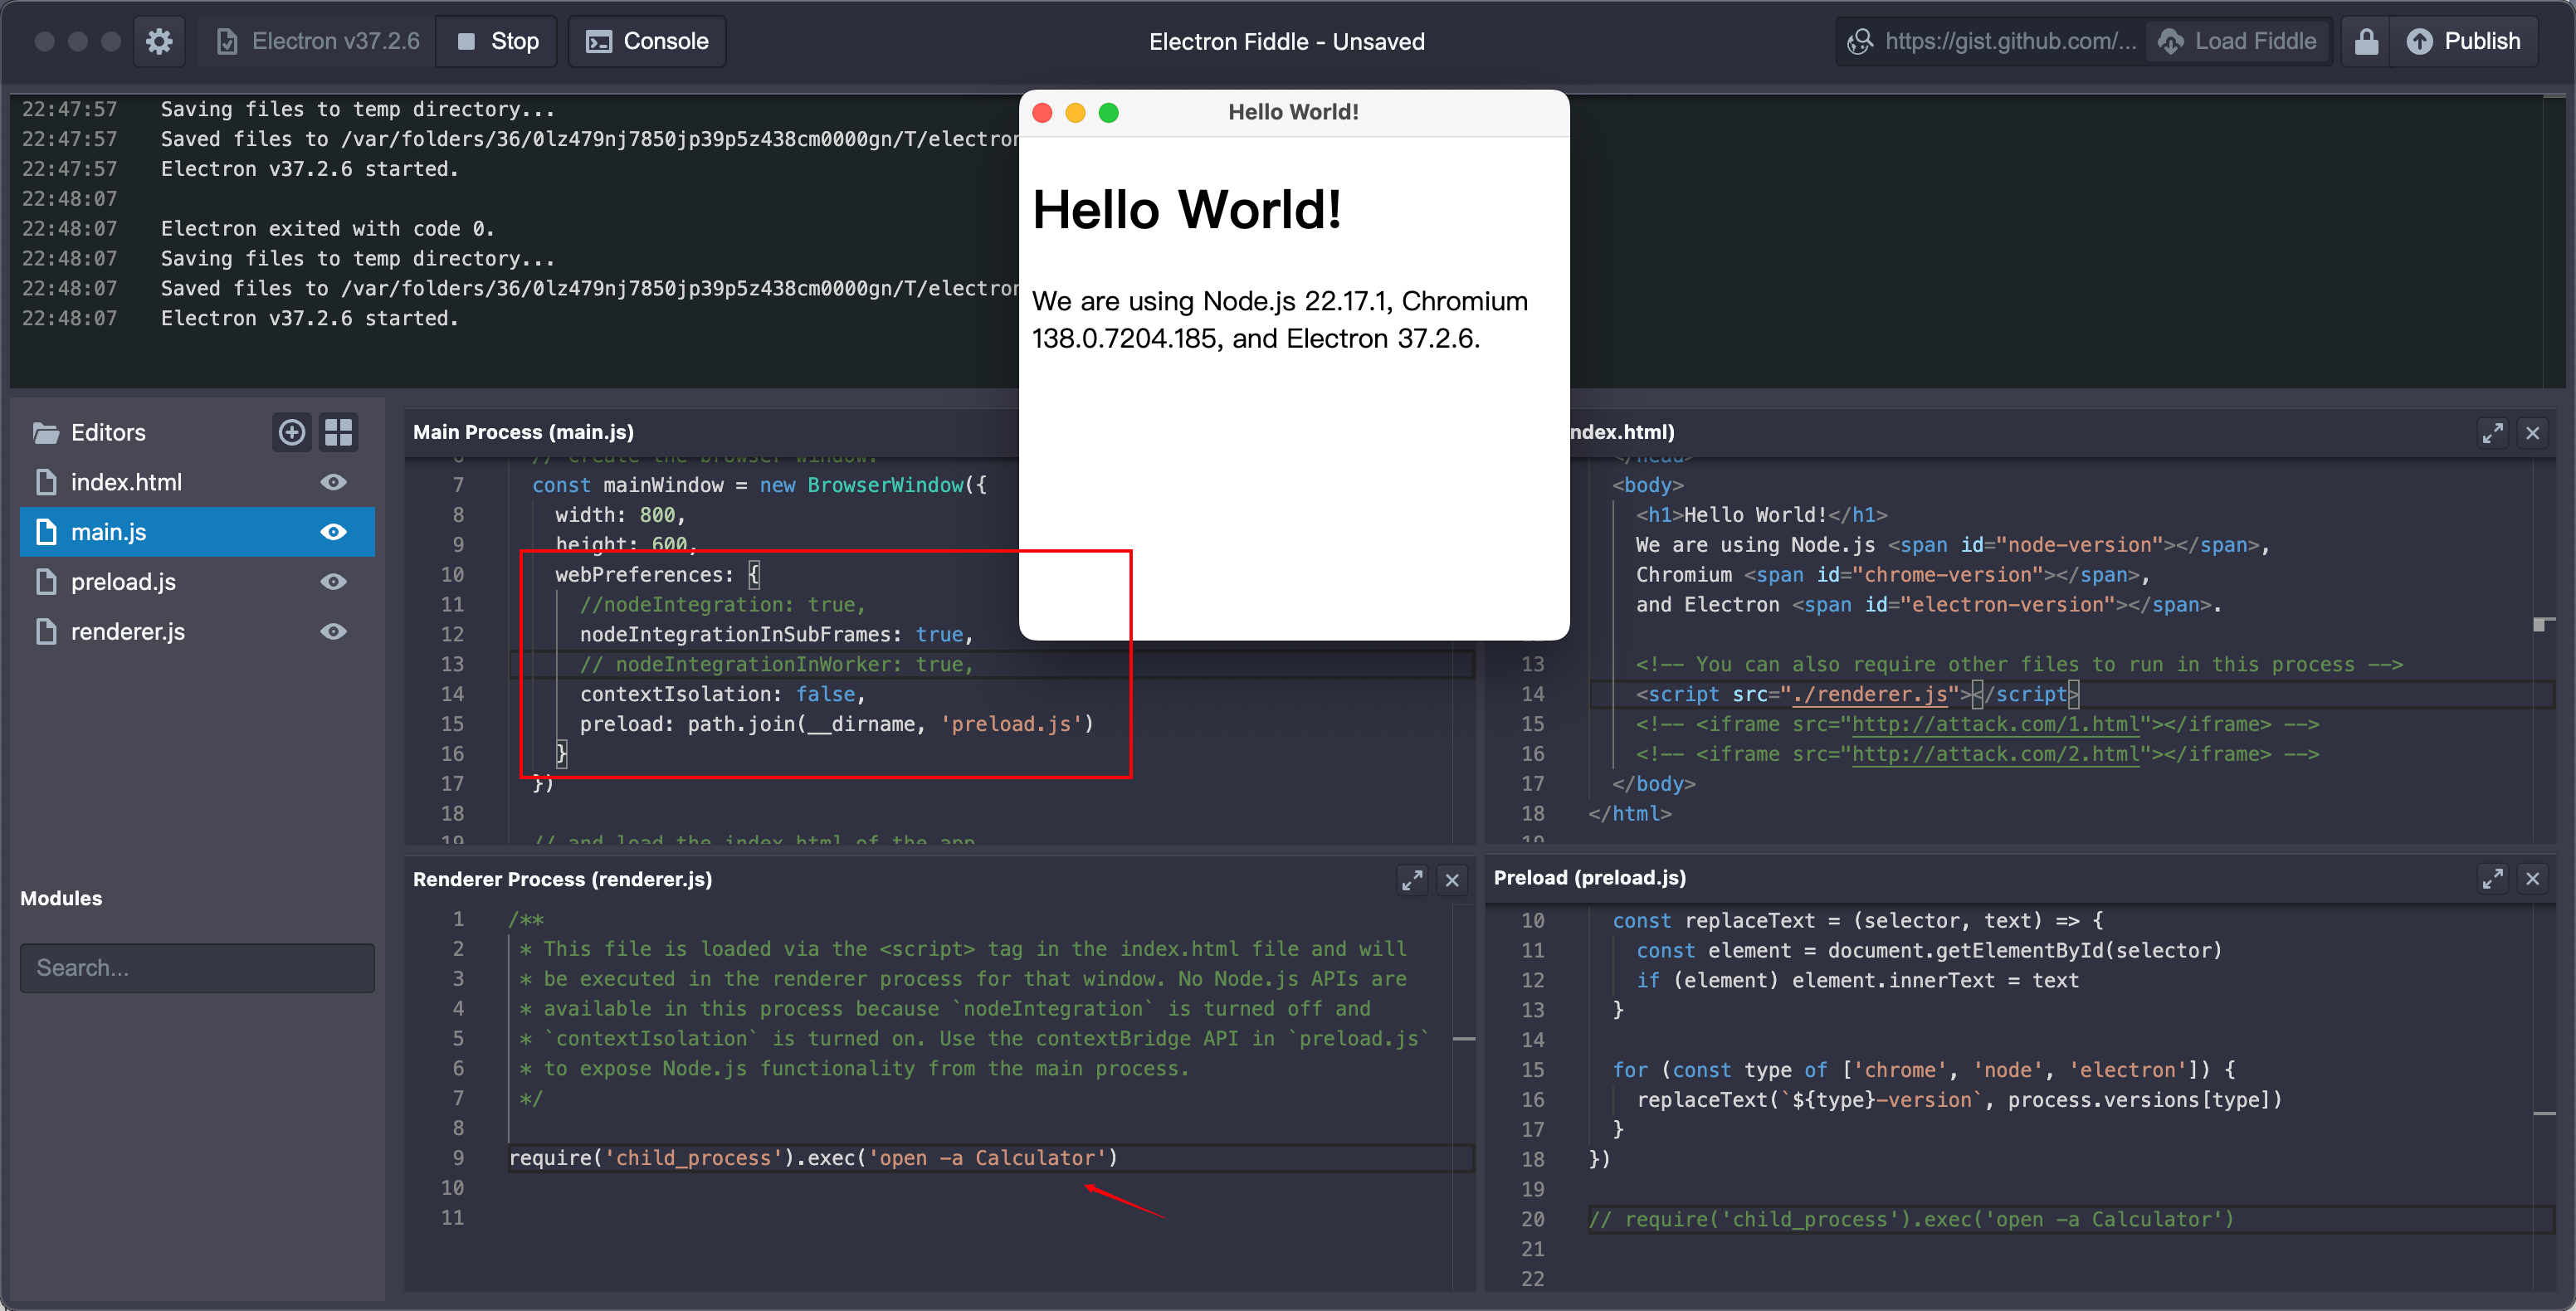Image resolution: width=2576 pixels, height=1311 pixels.
Task: Click the Main Process (main.js) panel title
Action: [523, 432]
